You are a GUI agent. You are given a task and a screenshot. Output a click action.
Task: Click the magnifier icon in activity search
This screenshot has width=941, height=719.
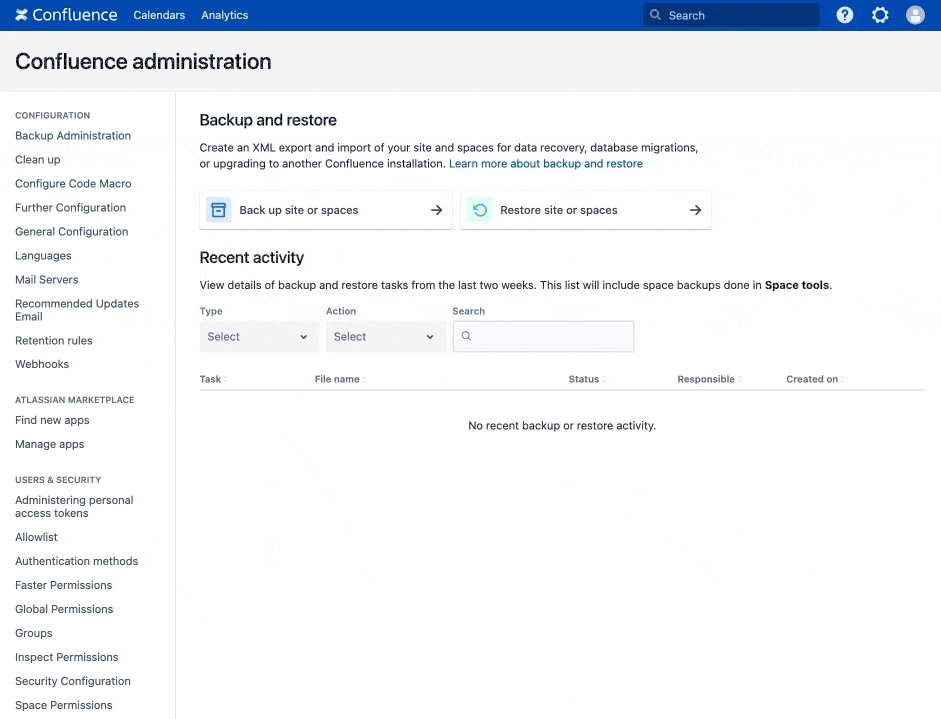[466, 336]
